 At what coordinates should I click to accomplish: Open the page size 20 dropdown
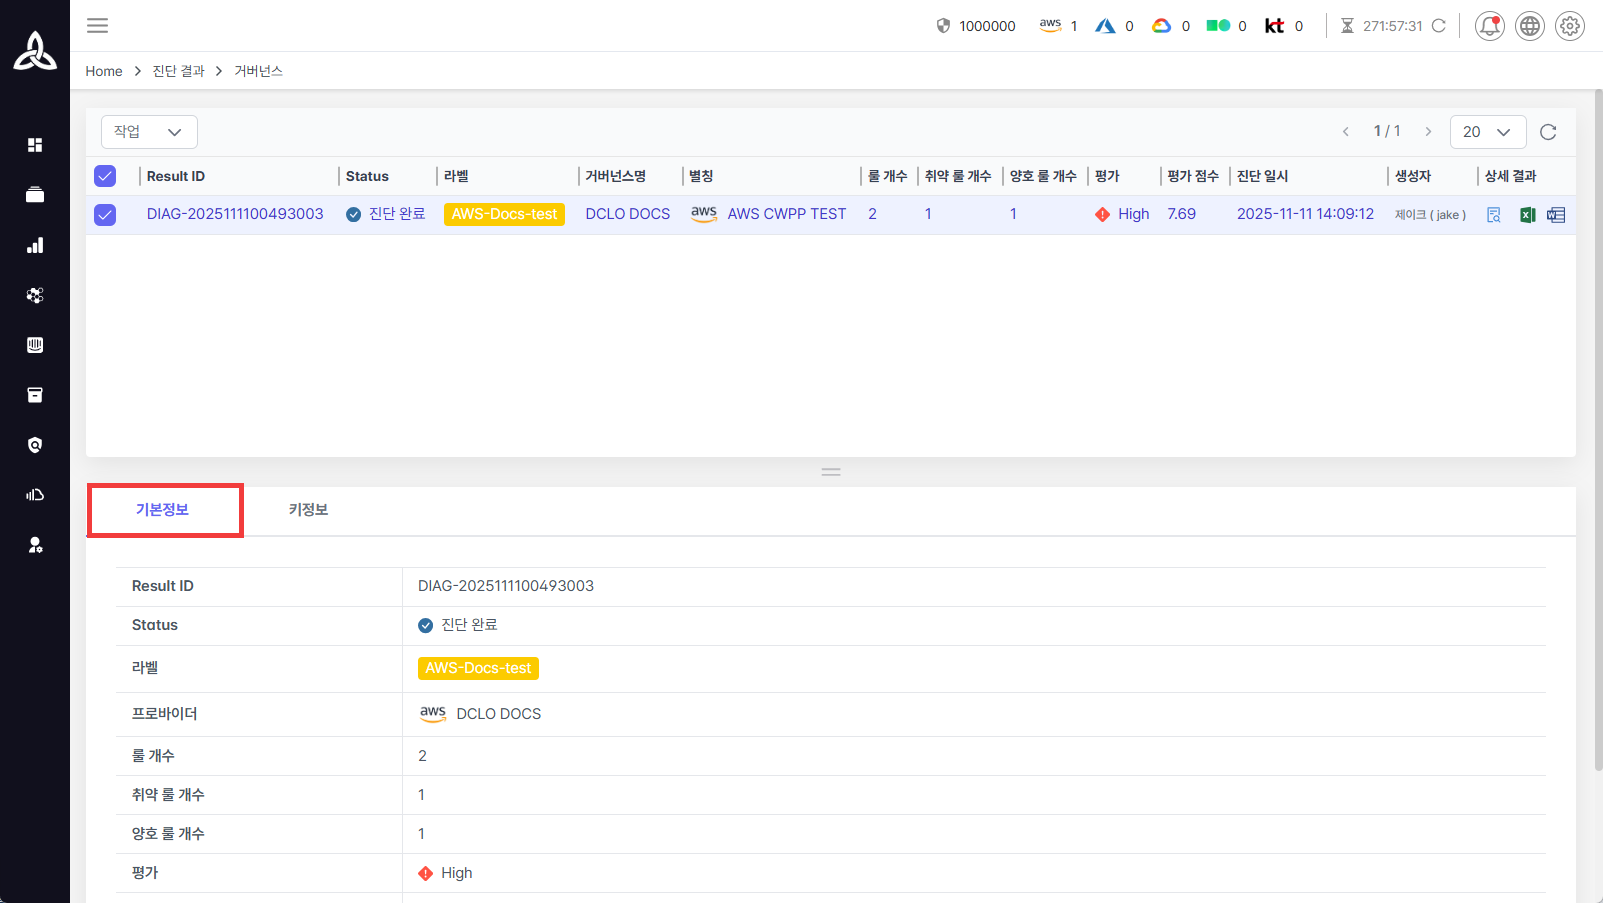[x=1487, y=132]
